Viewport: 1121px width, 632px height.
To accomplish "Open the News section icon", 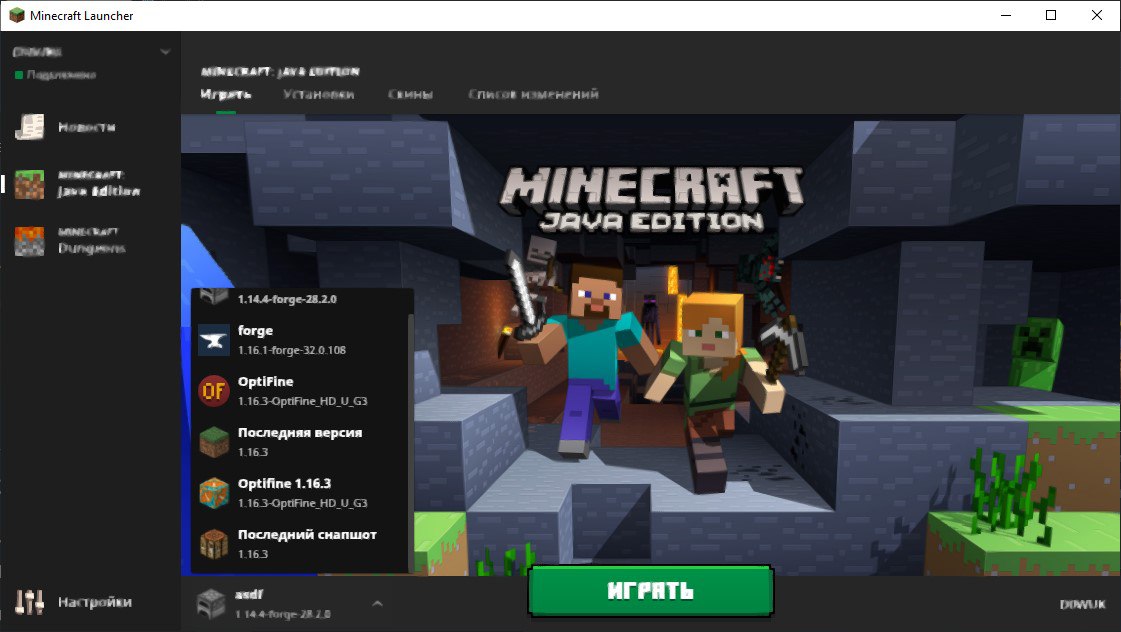I will 29,127.
